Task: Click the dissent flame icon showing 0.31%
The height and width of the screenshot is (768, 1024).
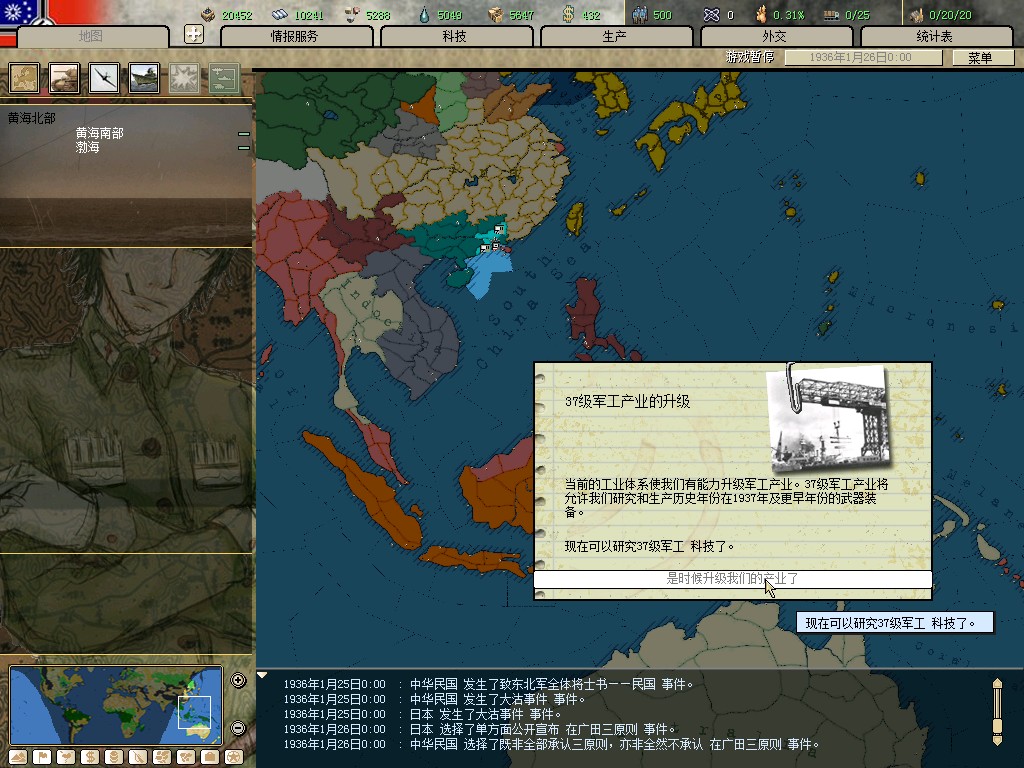Action: pos(761,14)
